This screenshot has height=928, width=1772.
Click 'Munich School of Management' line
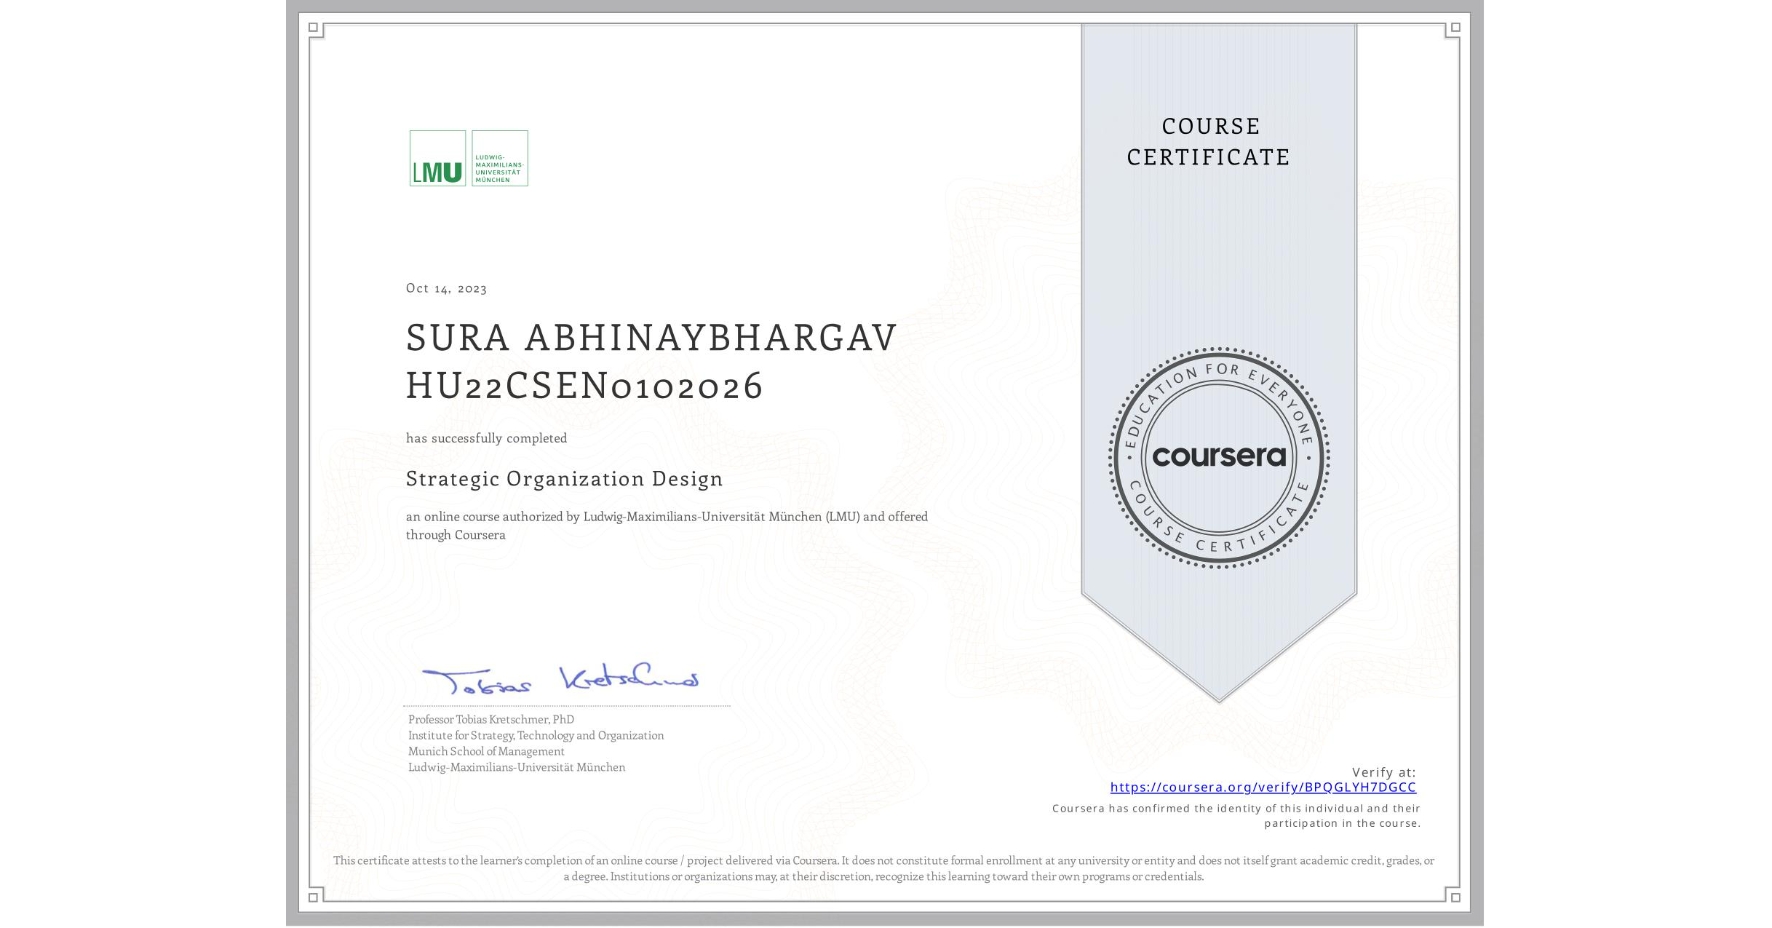(x=486, y=751)
